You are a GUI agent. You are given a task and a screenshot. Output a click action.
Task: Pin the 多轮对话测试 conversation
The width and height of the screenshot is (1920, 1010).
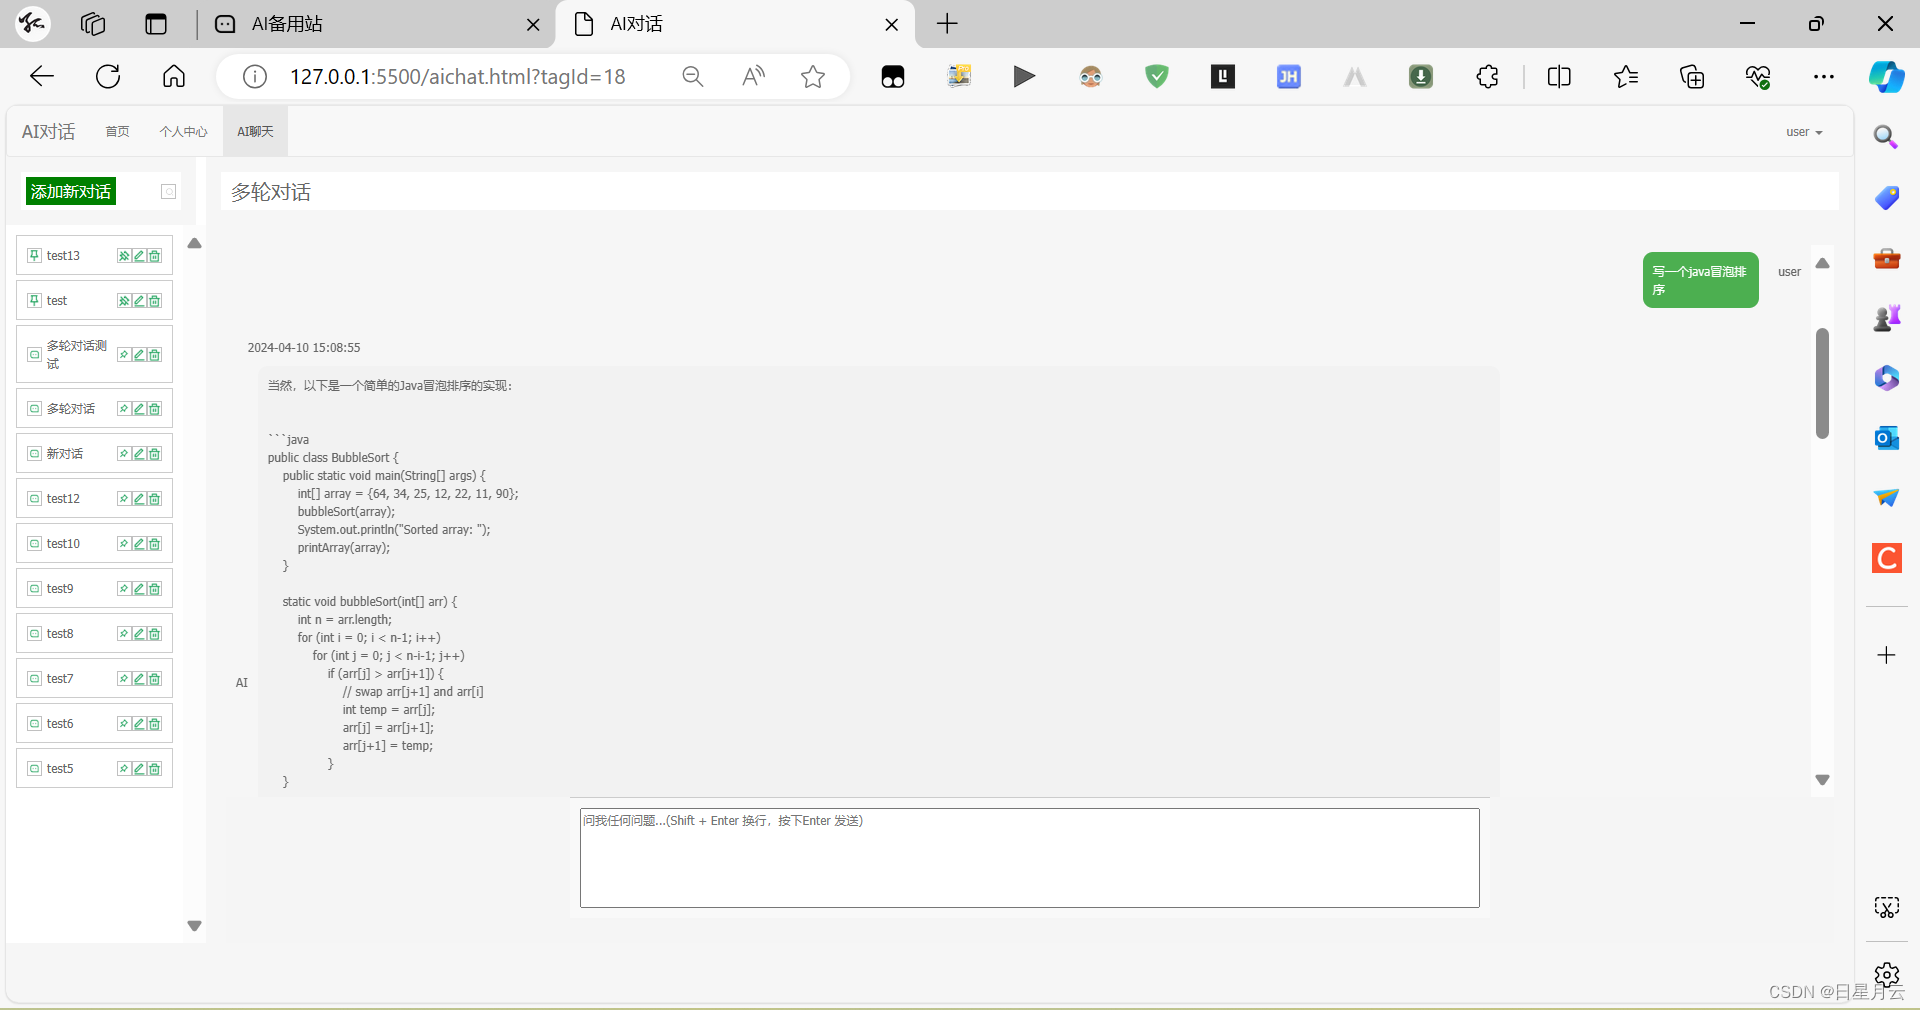point(124,355)
